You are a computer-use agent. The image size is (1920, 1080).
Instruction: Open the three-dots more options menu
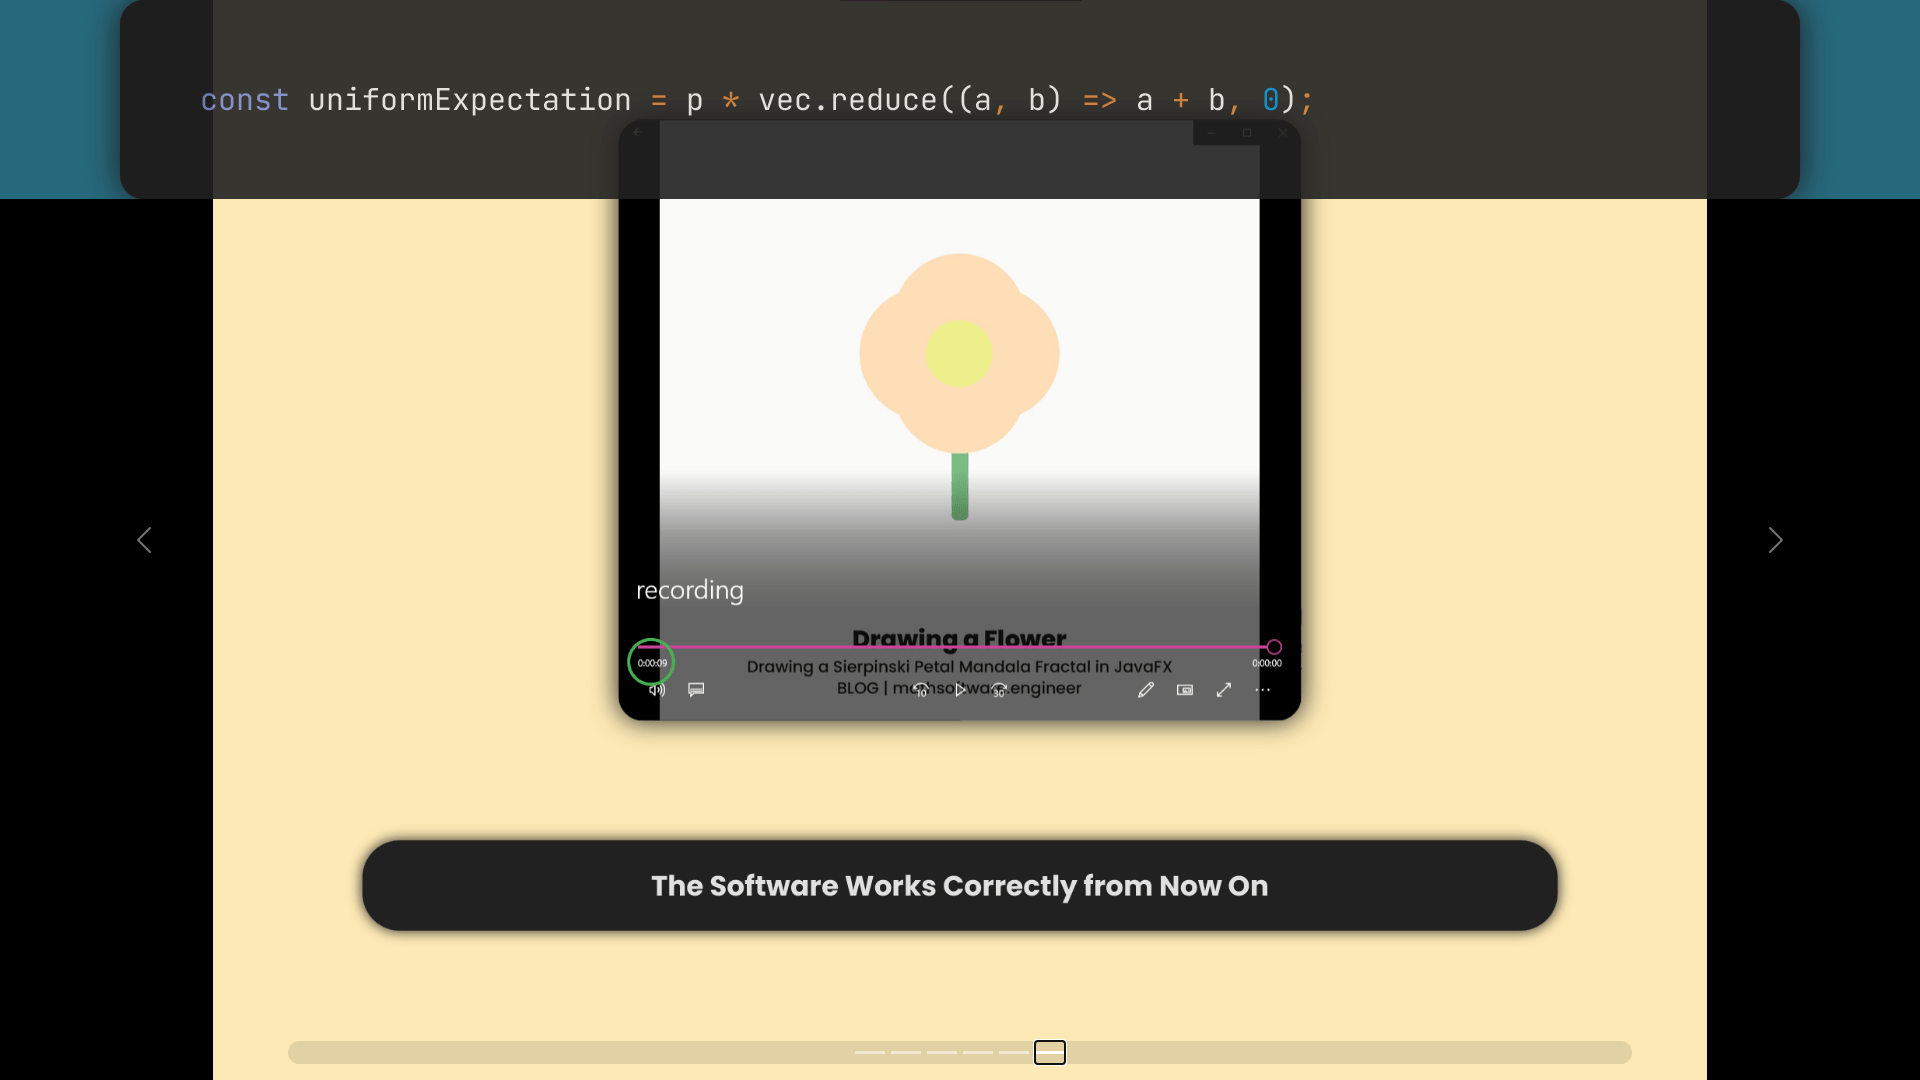click(x=1263, y=690)
